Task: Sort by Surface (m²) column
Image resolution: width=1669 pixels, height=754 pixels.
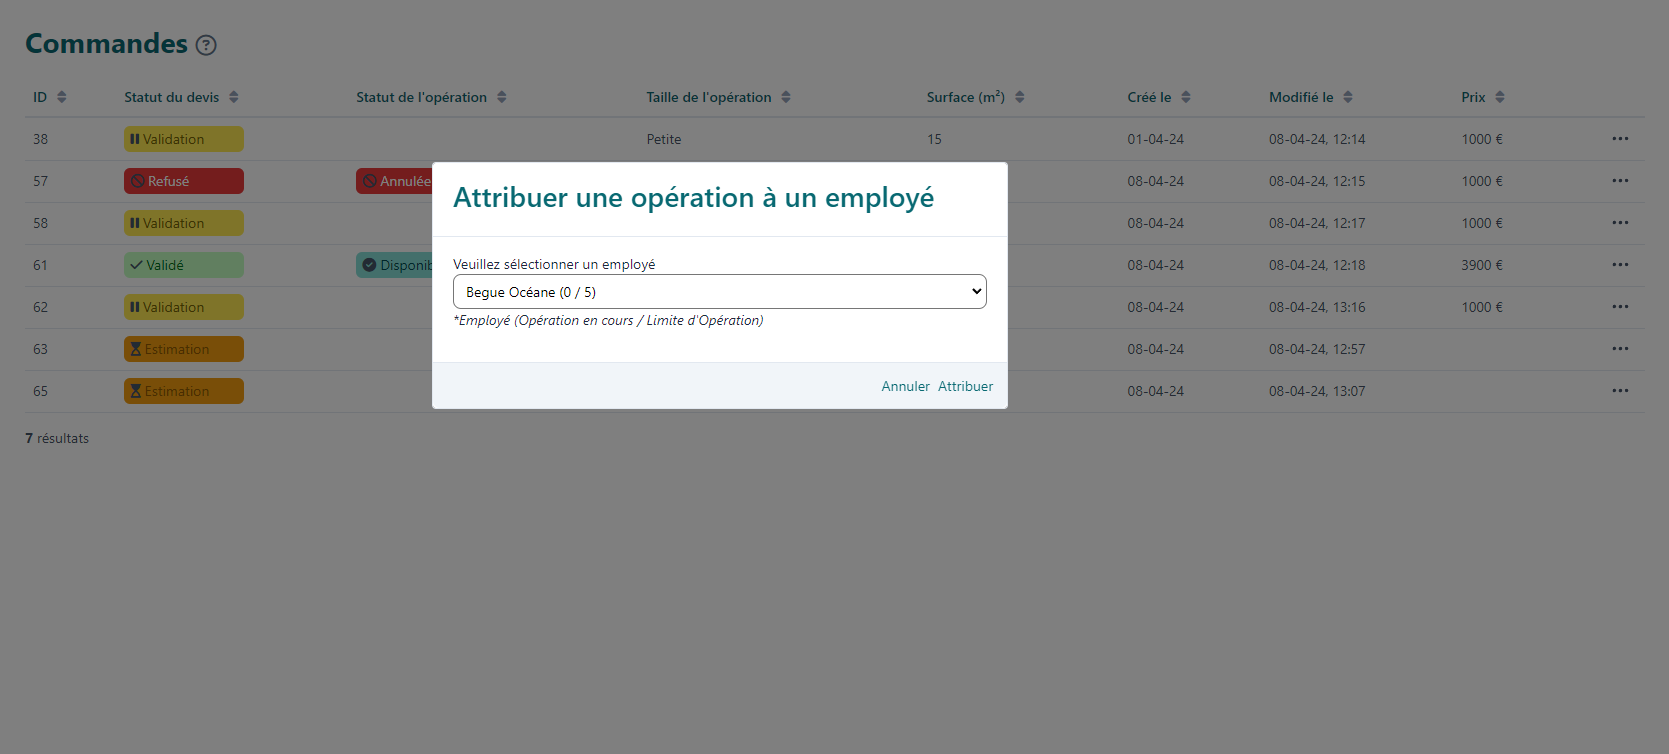Action: pos(1020,97)
